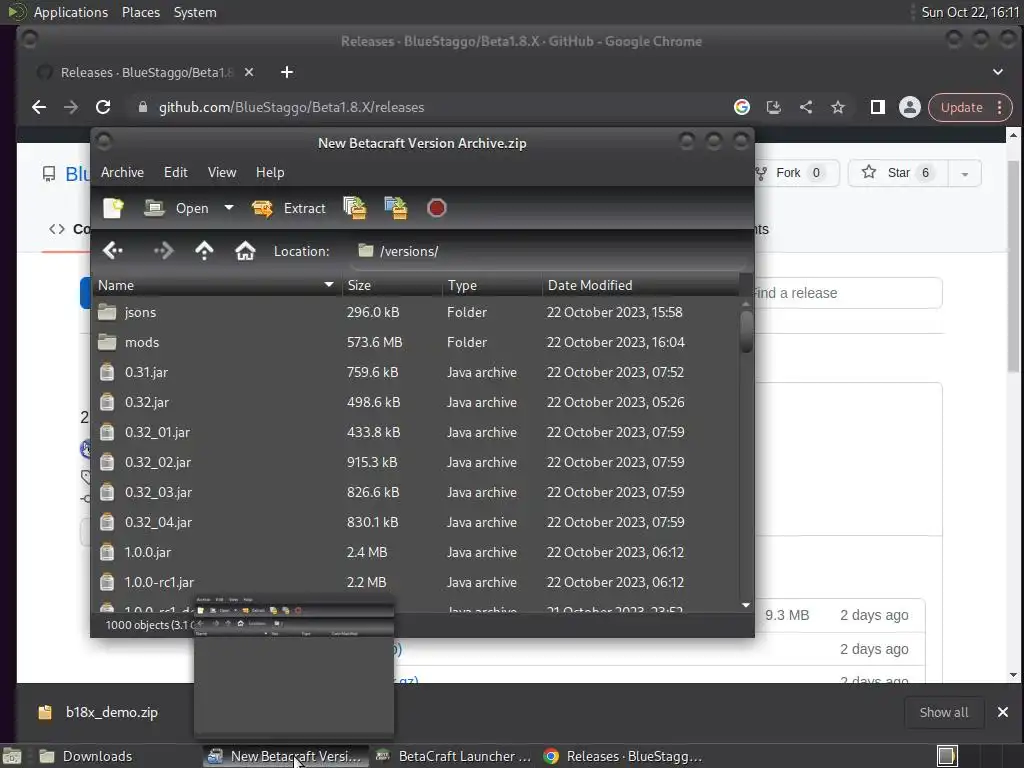This screenshot has height=768, width=1024.
Task: Close the Chrome downloads bar
Action: tap(1003, 712)
